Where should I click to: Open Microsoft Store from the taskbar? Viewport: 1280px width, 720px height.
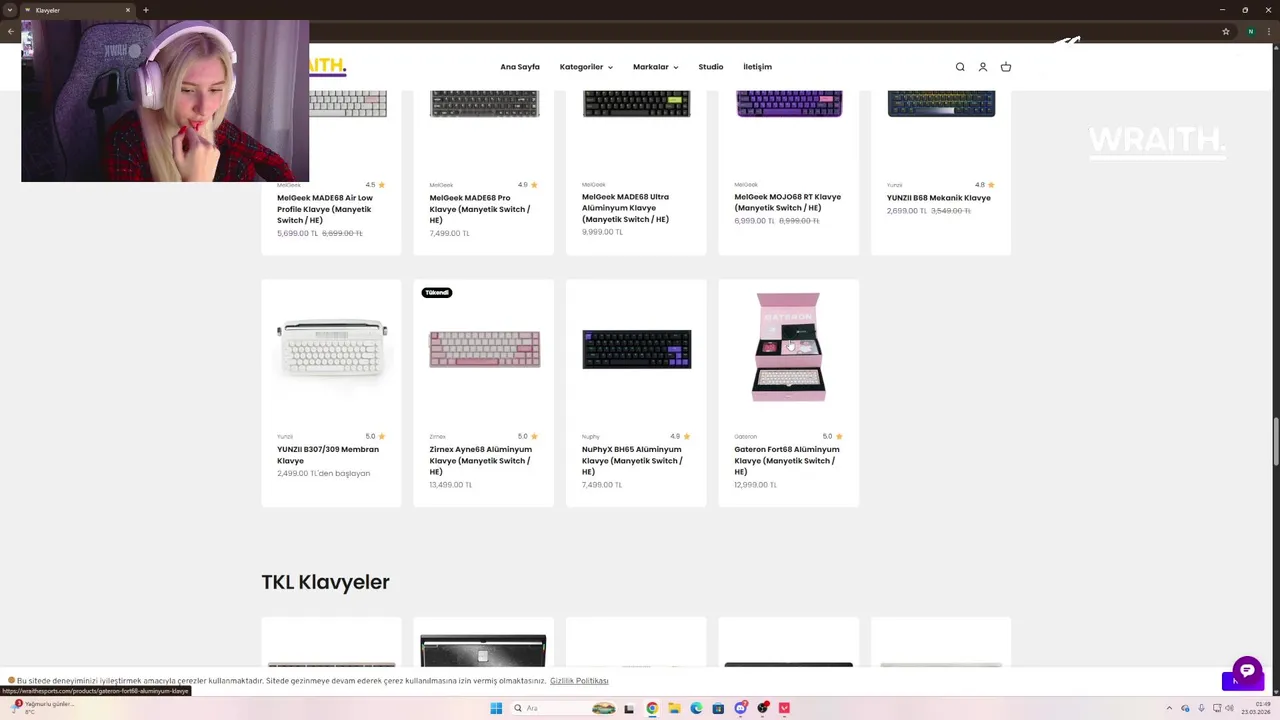[718, 708]
